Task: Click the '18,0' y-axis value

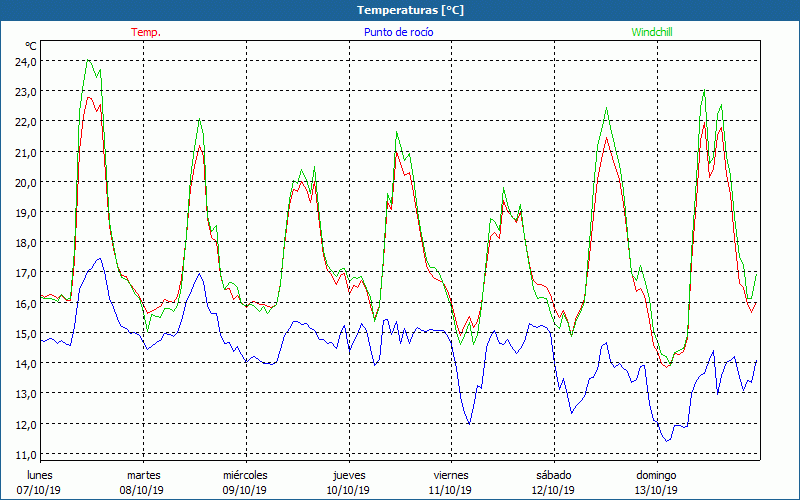Action: coord(26,243)
